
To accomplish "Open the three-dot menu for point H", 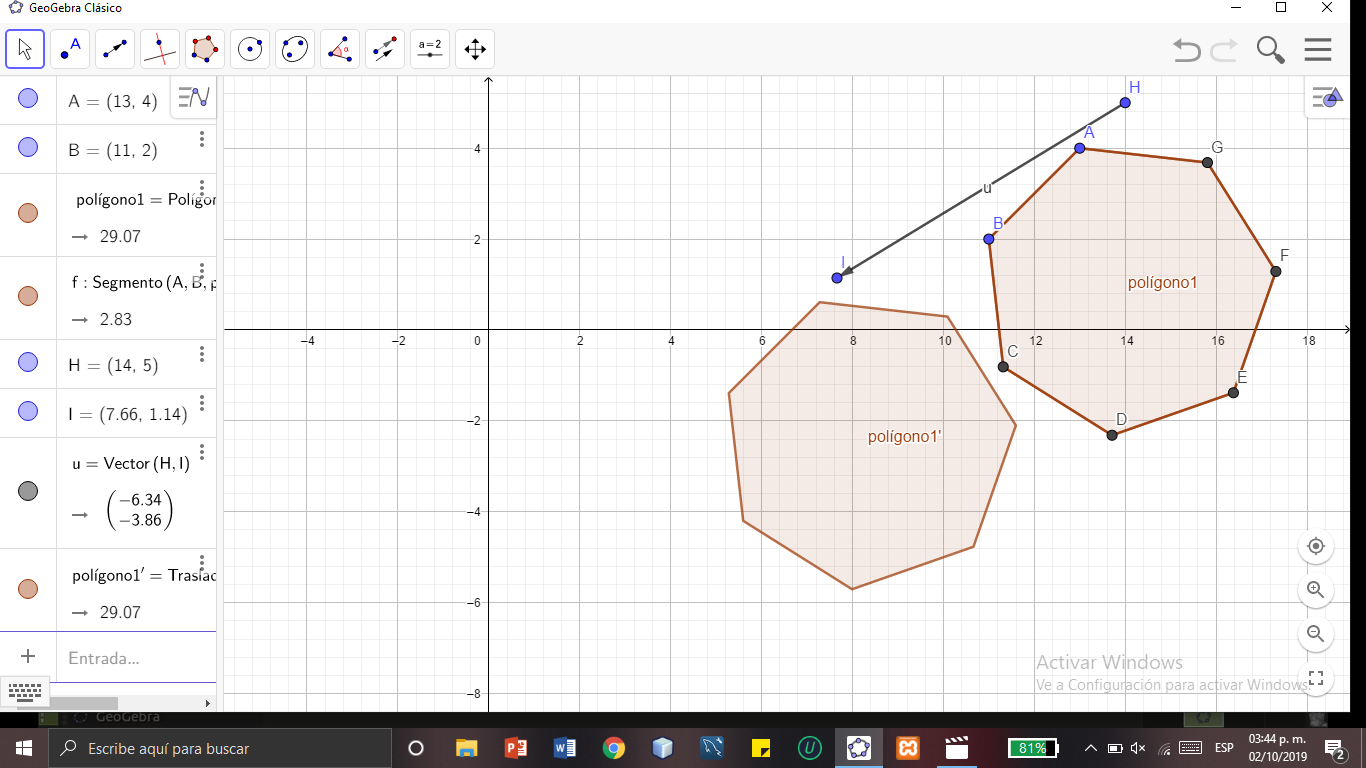I will pyautogui.click(x=203, y=353).
